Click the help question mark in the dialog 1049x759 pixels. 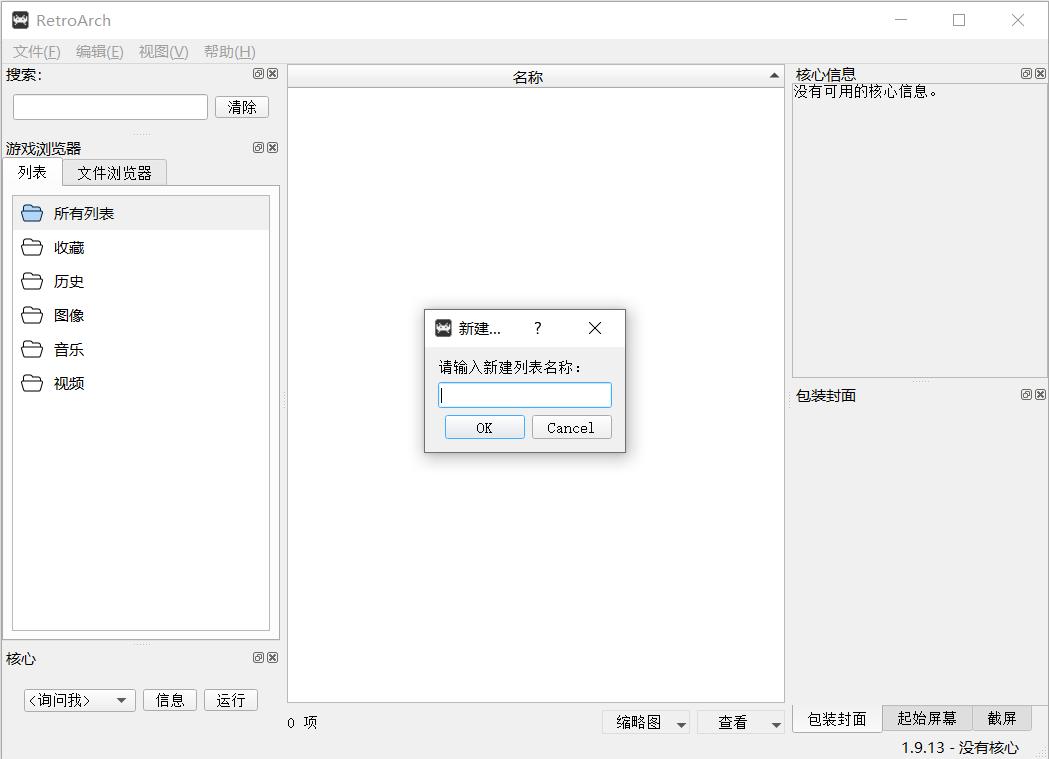(x=537, y=328)
